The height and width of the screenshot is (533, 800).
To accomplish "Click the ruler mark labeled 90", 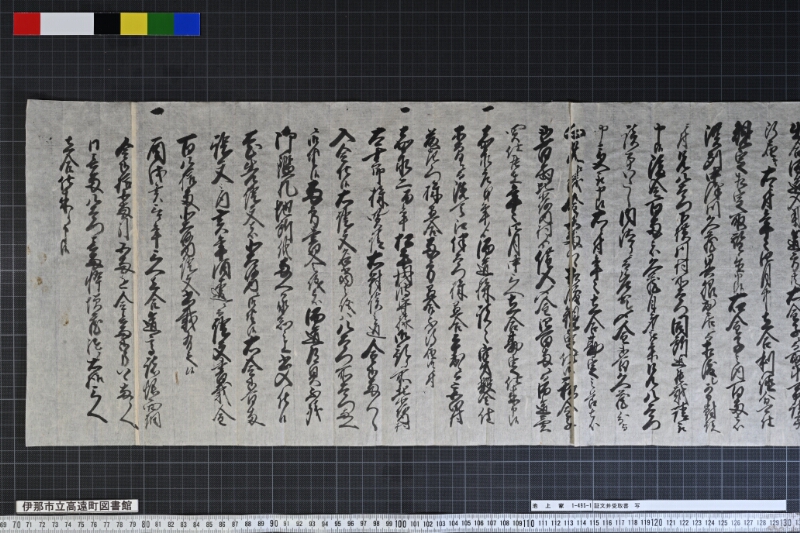I will click(274, 523).
